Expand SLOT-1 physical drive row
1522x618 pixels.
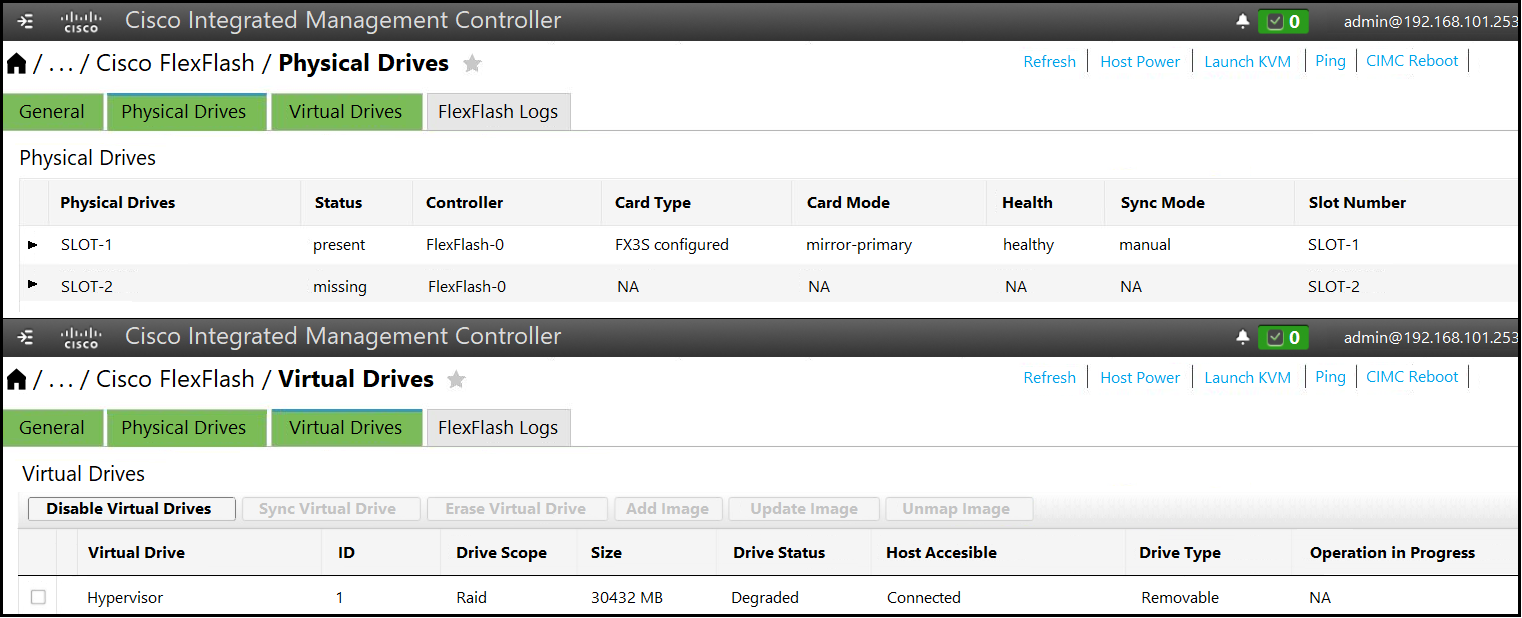(33, 244)
